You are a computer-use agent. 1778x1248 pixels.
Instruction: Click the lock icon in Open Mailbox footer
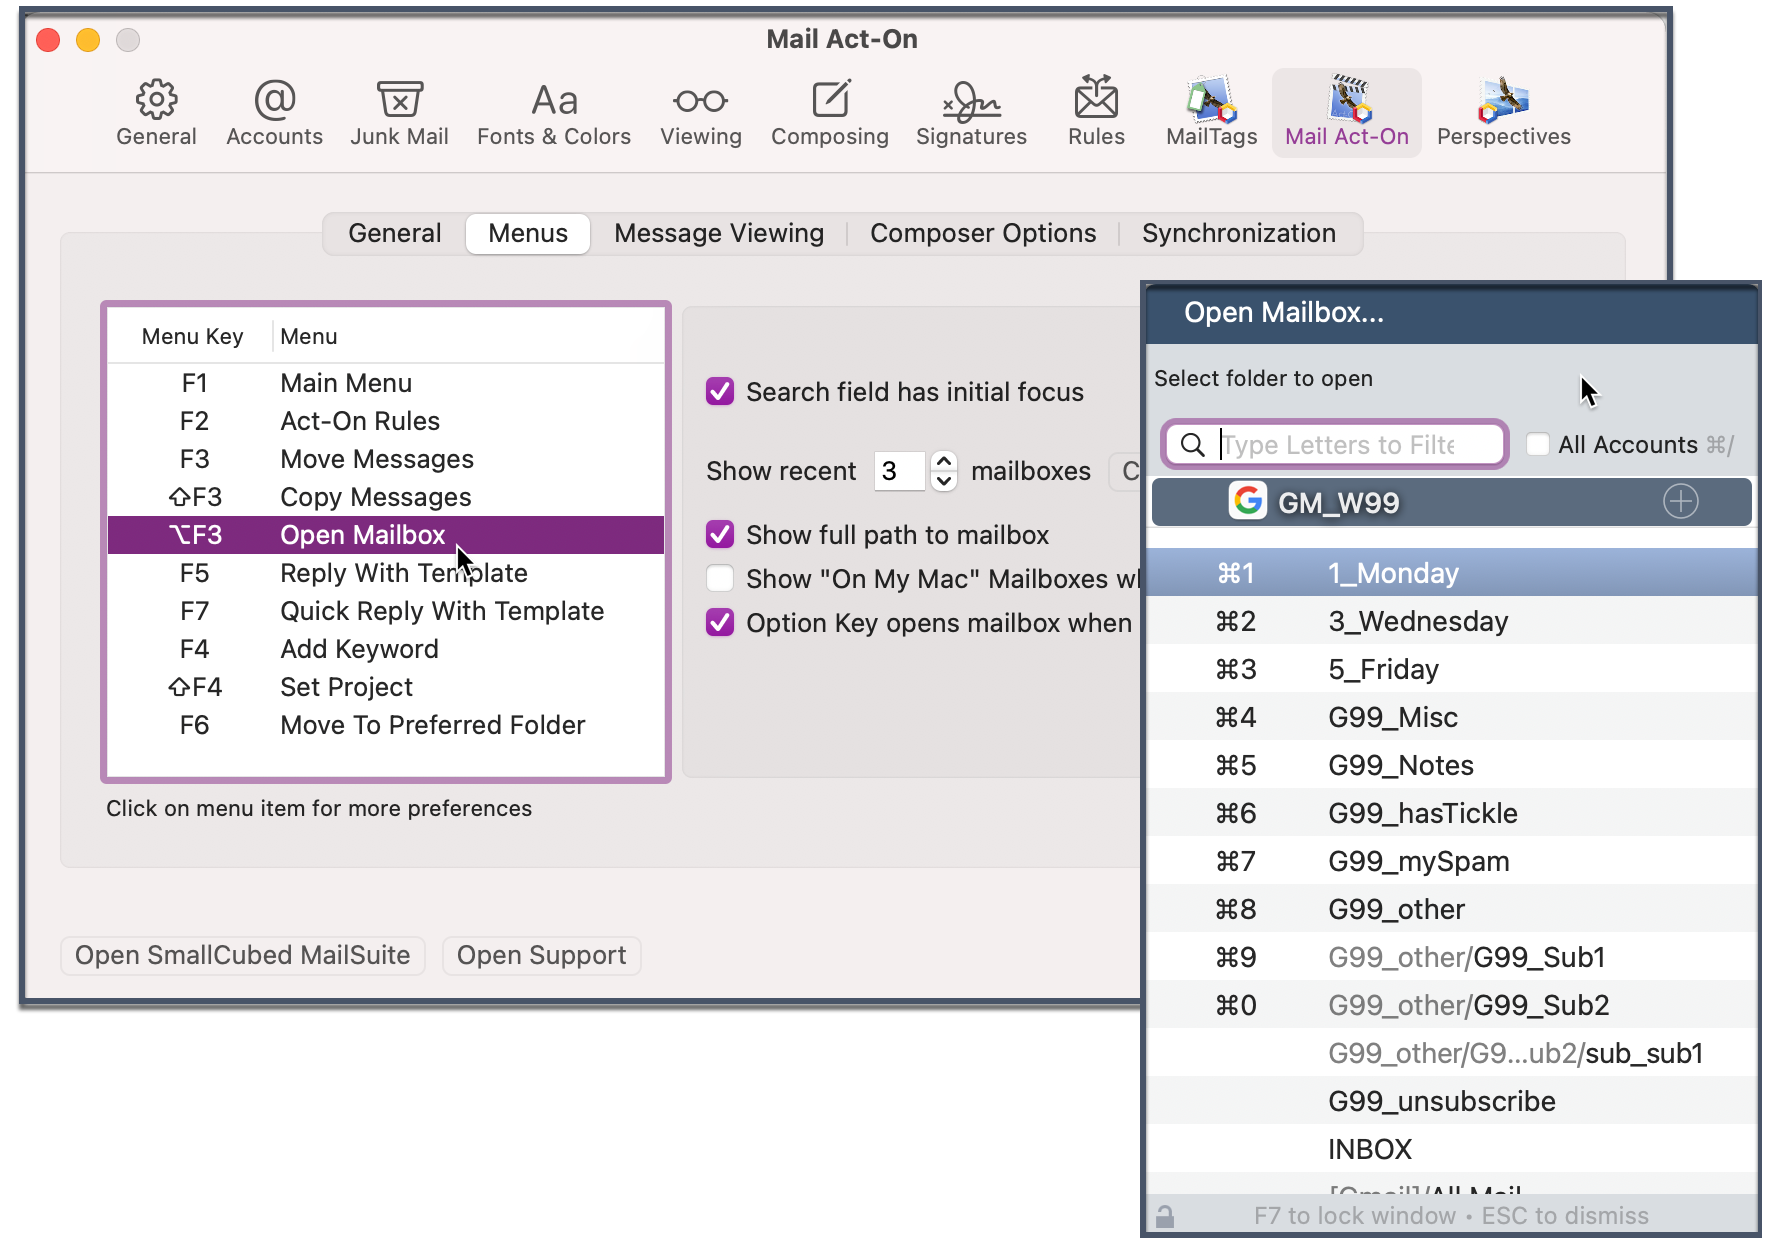coord(1164,1216)
